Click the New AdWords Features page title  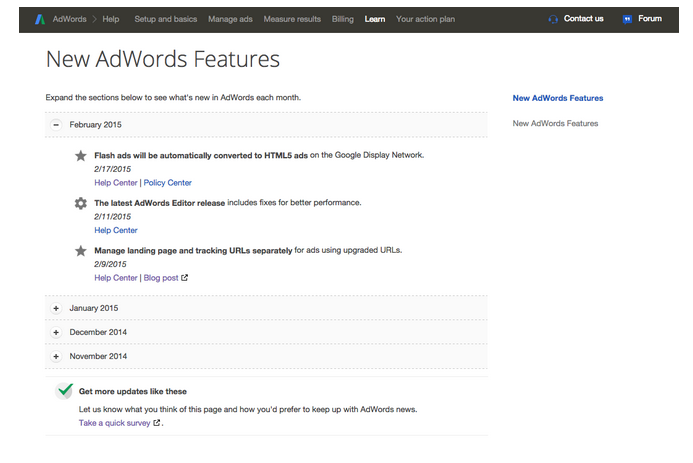tap(163, 59)
